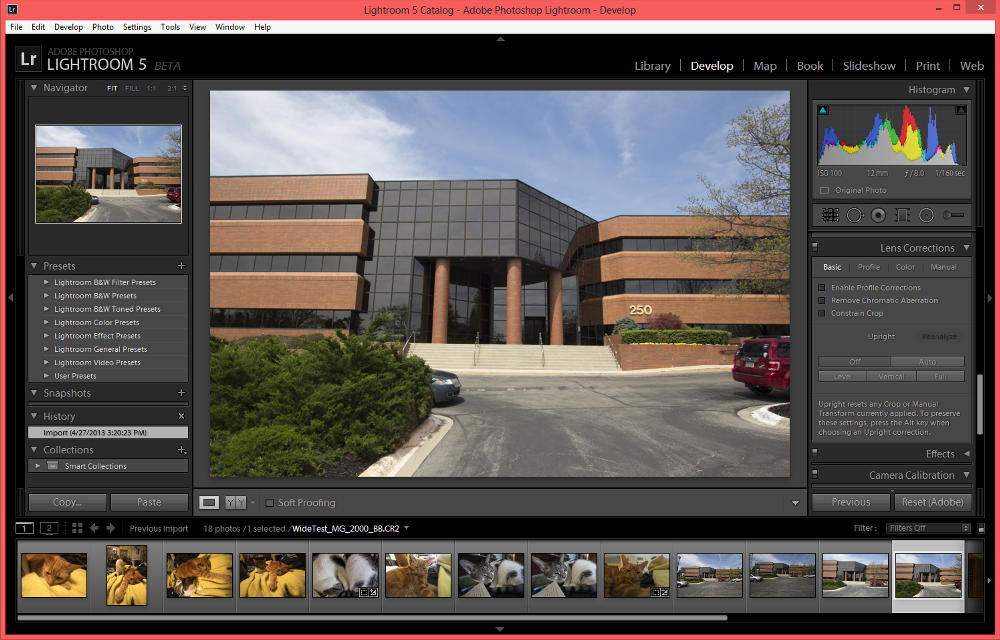Screen dimensions: 1000x640
Task: Switch to Before/After YY view
Action: pos(235,502)
